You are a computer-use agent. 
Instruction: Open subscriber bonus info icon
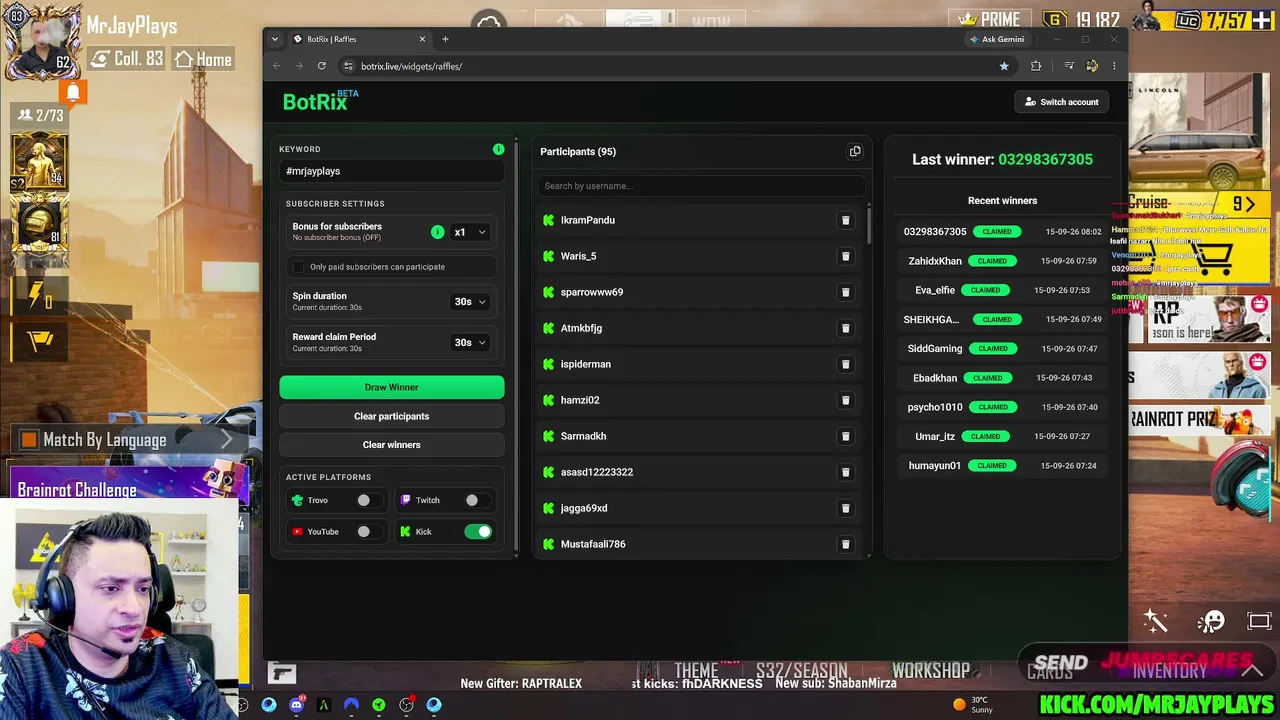click(437, 232)
